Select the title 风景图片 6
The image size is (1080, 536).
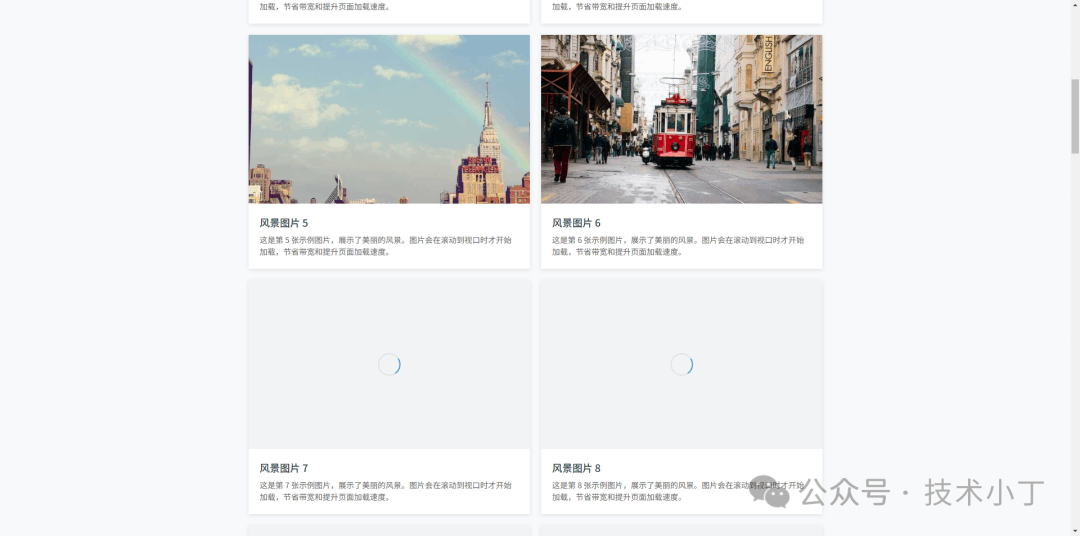[x=576, y=223]
